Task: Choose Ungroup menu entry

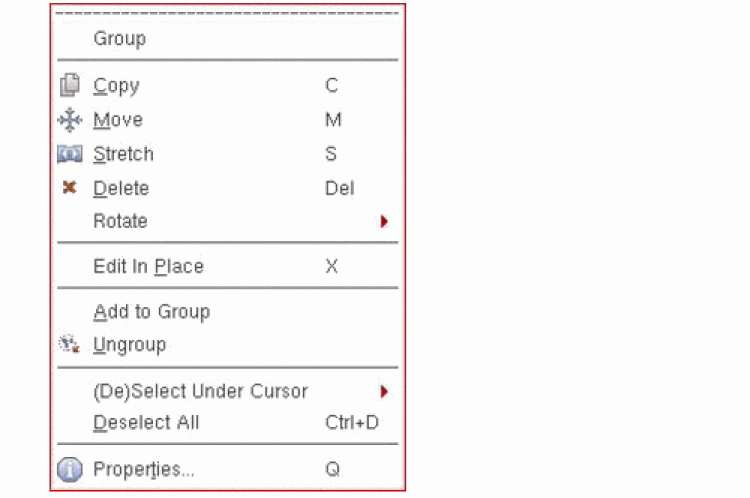Action: tap(129, 345)
